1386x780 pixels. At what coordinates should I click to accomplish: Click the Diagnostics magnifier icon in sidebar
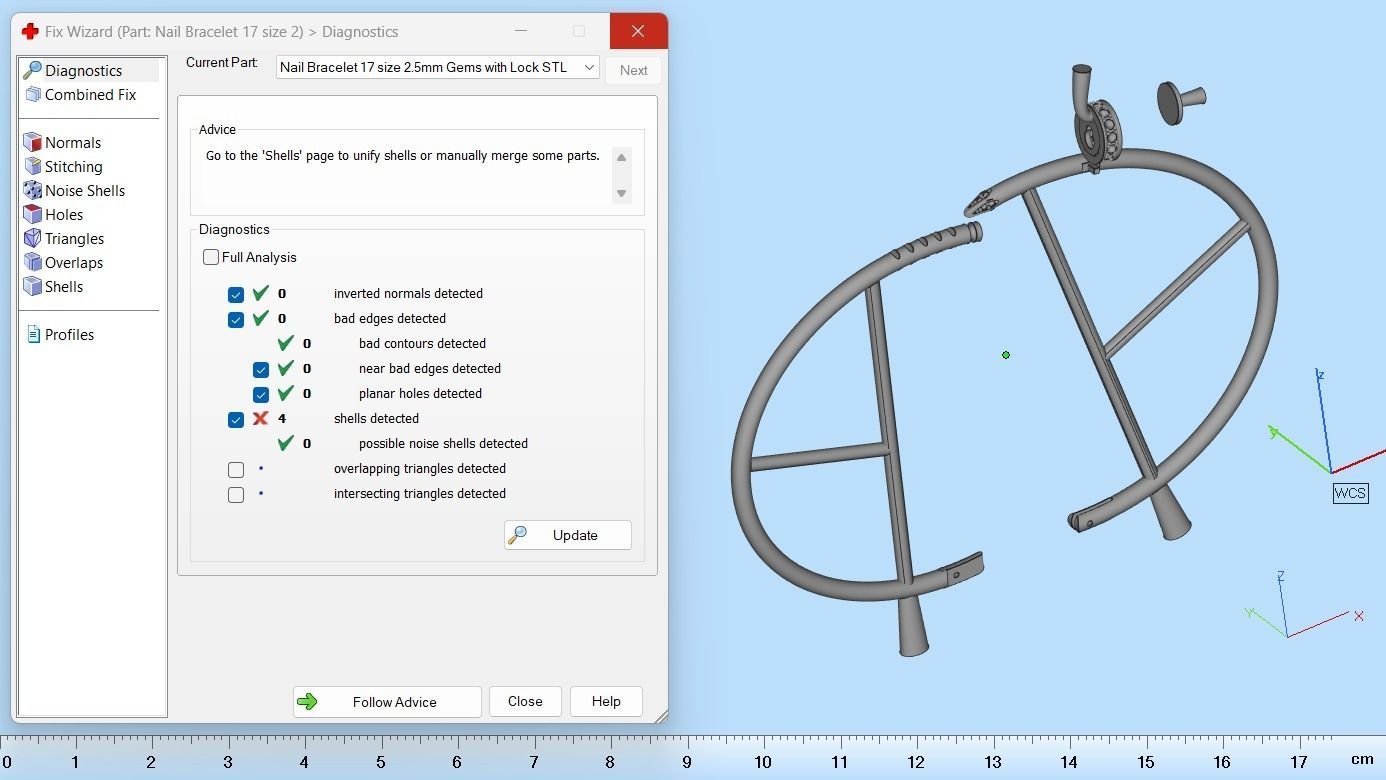pos(32,70)
